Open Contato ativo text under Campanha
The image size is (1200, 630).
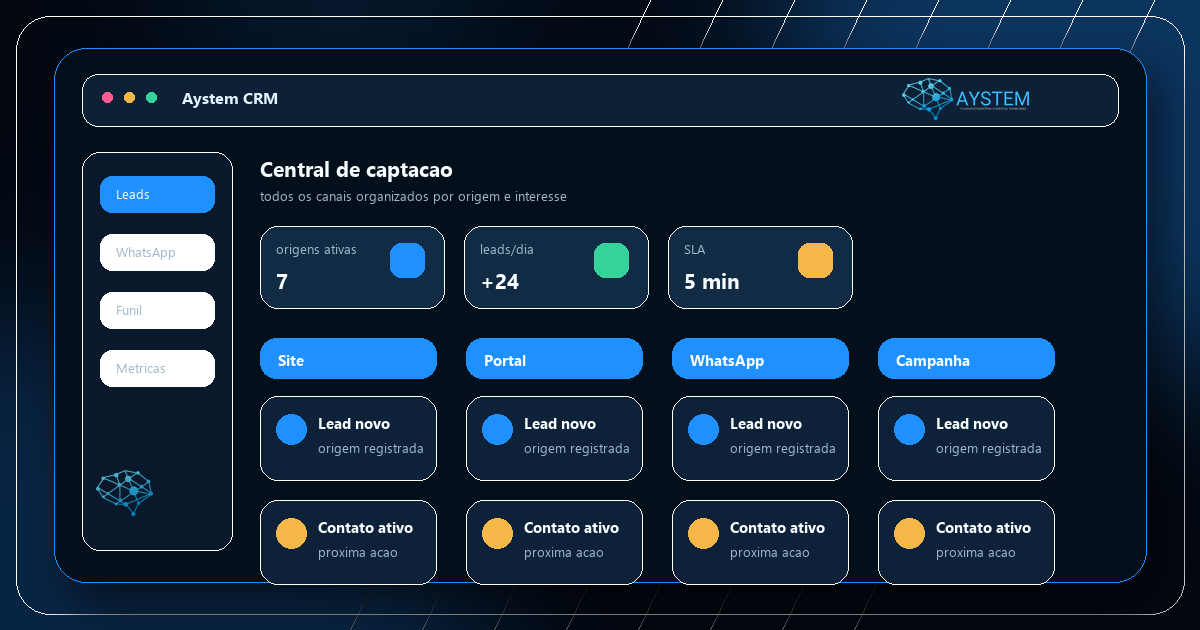983,528
